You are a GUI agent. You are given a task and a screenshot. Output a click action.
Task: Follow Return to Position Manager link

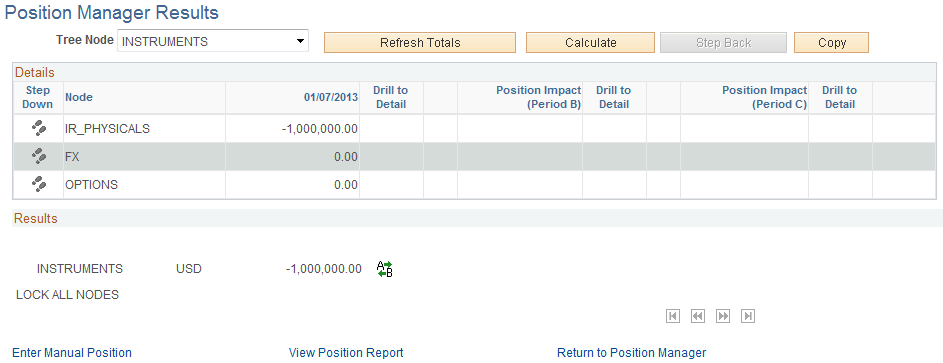(631, 353)
